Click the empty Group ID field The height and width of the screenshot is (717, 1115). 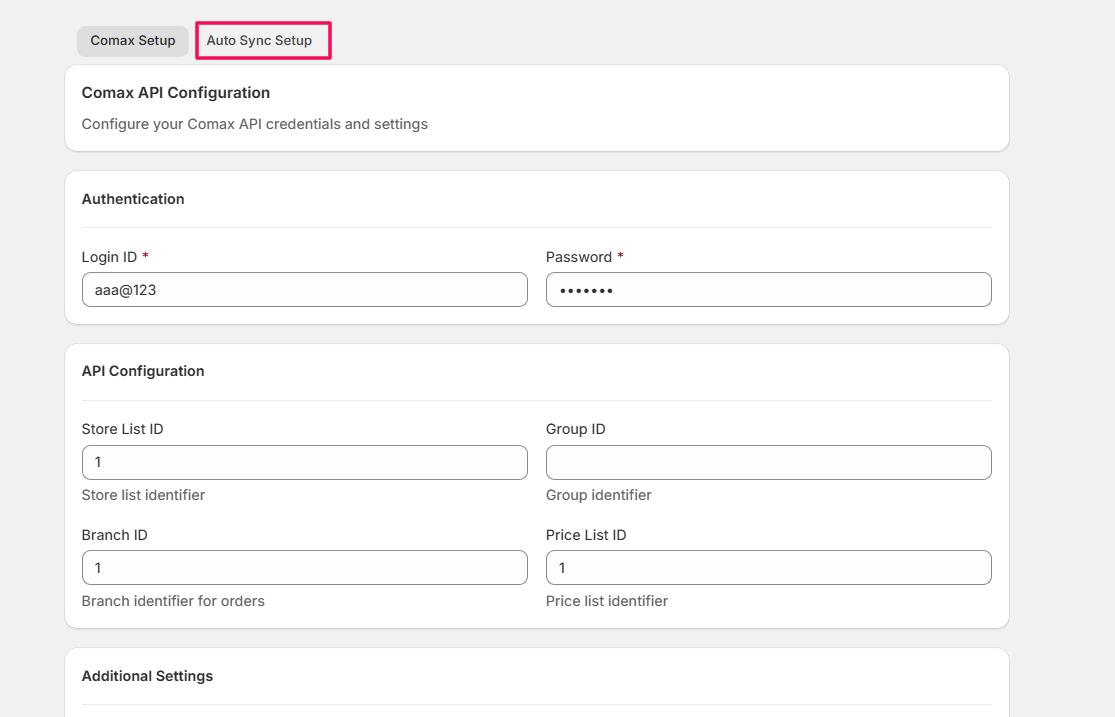pyautogui.click(x=768, y=462)
